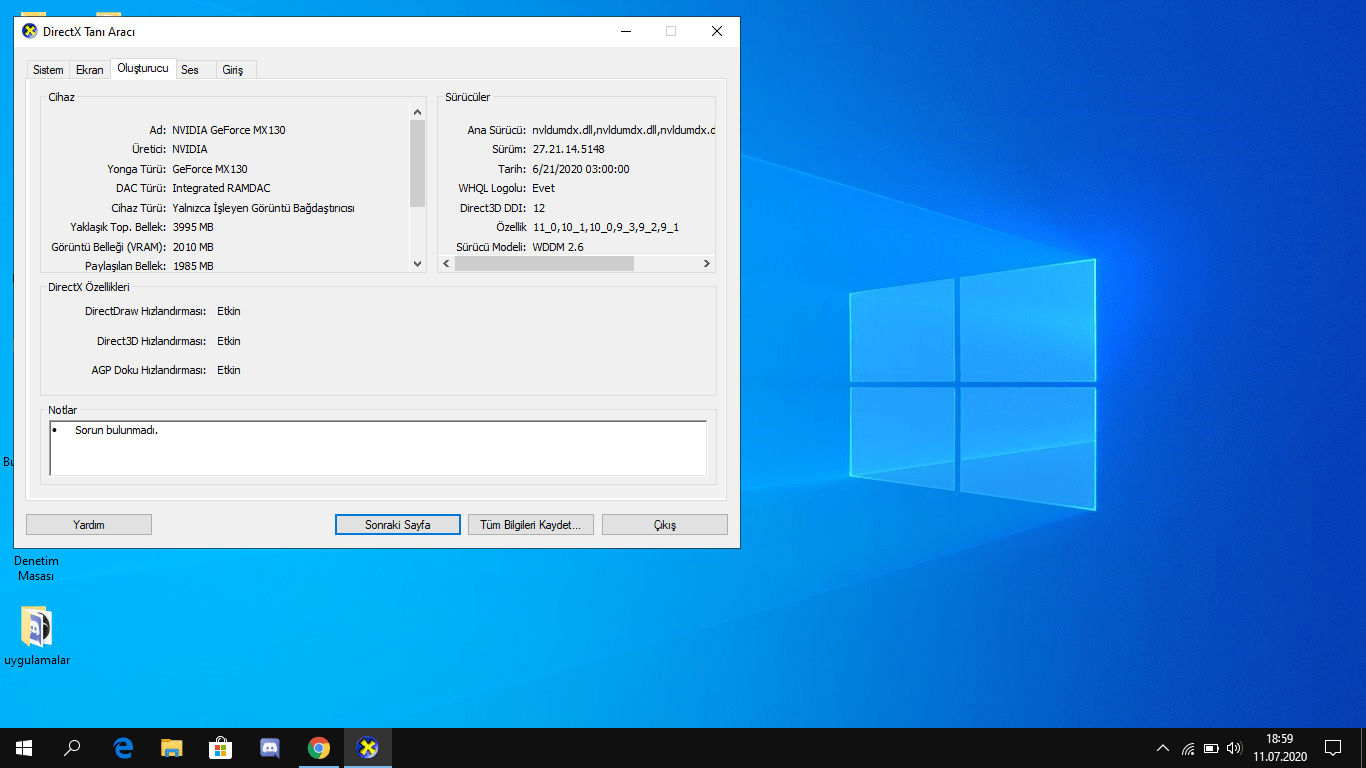Click Direct3D DDI value '12'
1366x768 pixels.
coord(539,208)
